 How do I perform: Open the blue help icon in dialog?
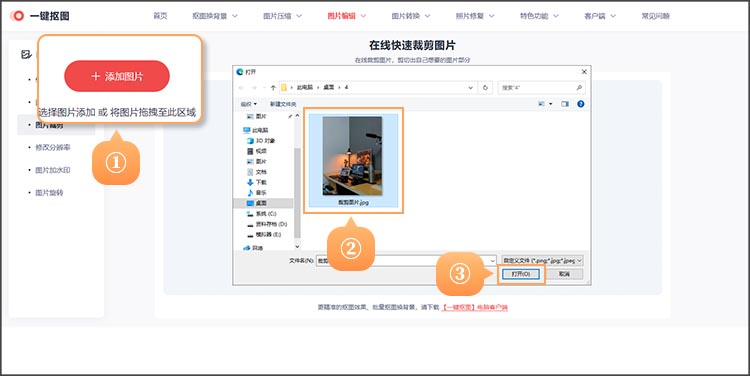coord(581,104)
